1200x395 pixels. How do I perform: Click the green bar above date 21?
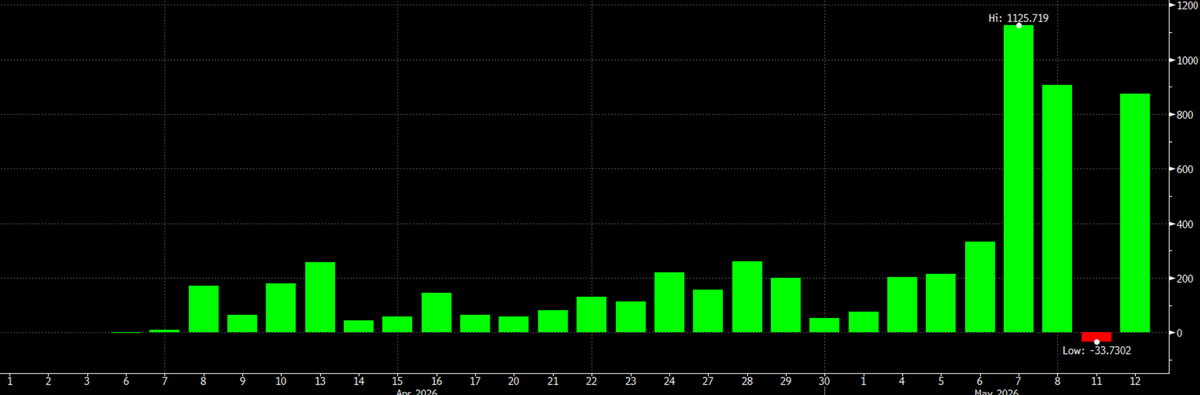click(x=553, y=321)
